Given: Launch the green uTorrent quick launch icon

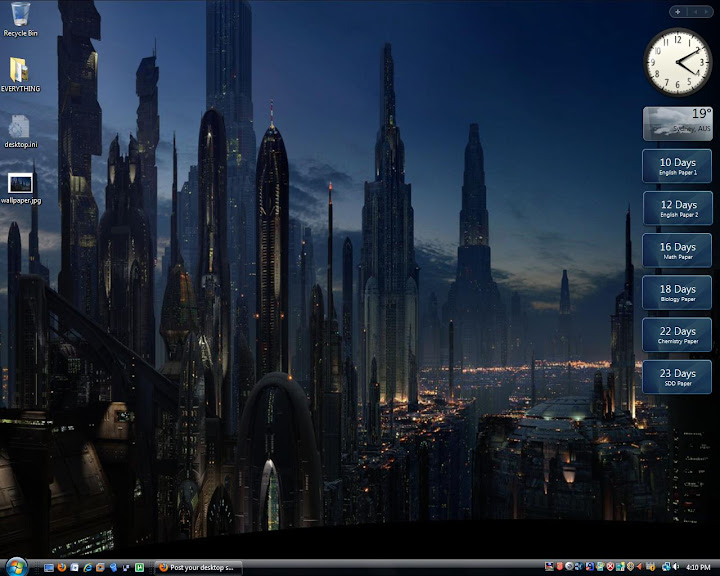Looking at the screenshot, I should click(x=139, y=567).
